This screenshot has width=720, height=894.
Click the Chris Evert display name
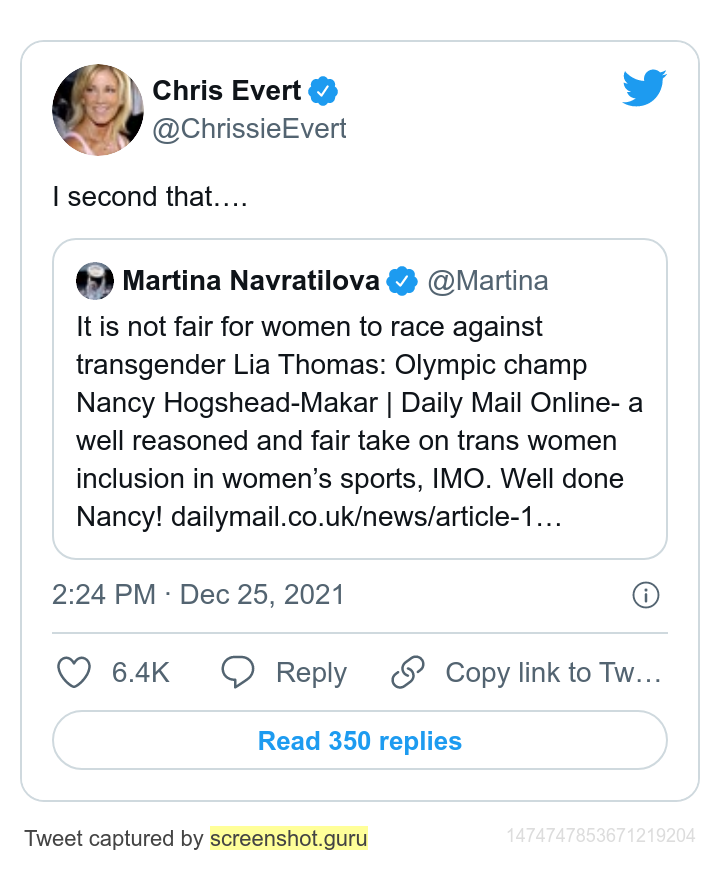[226, 91]
